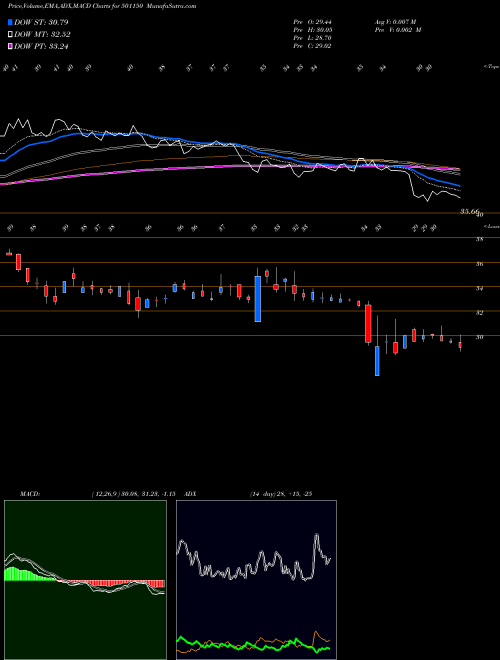The height and width of the screenshot is (660, 500).
Task: Click the last red candlestick at the right end
Action: click(x=460, y=345)
